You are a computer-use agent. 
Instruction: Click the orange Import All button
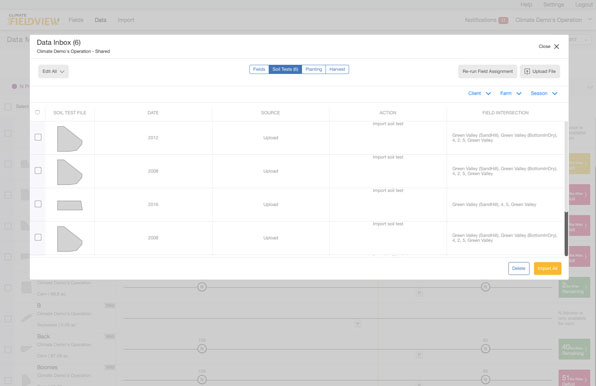pos(547,268)
